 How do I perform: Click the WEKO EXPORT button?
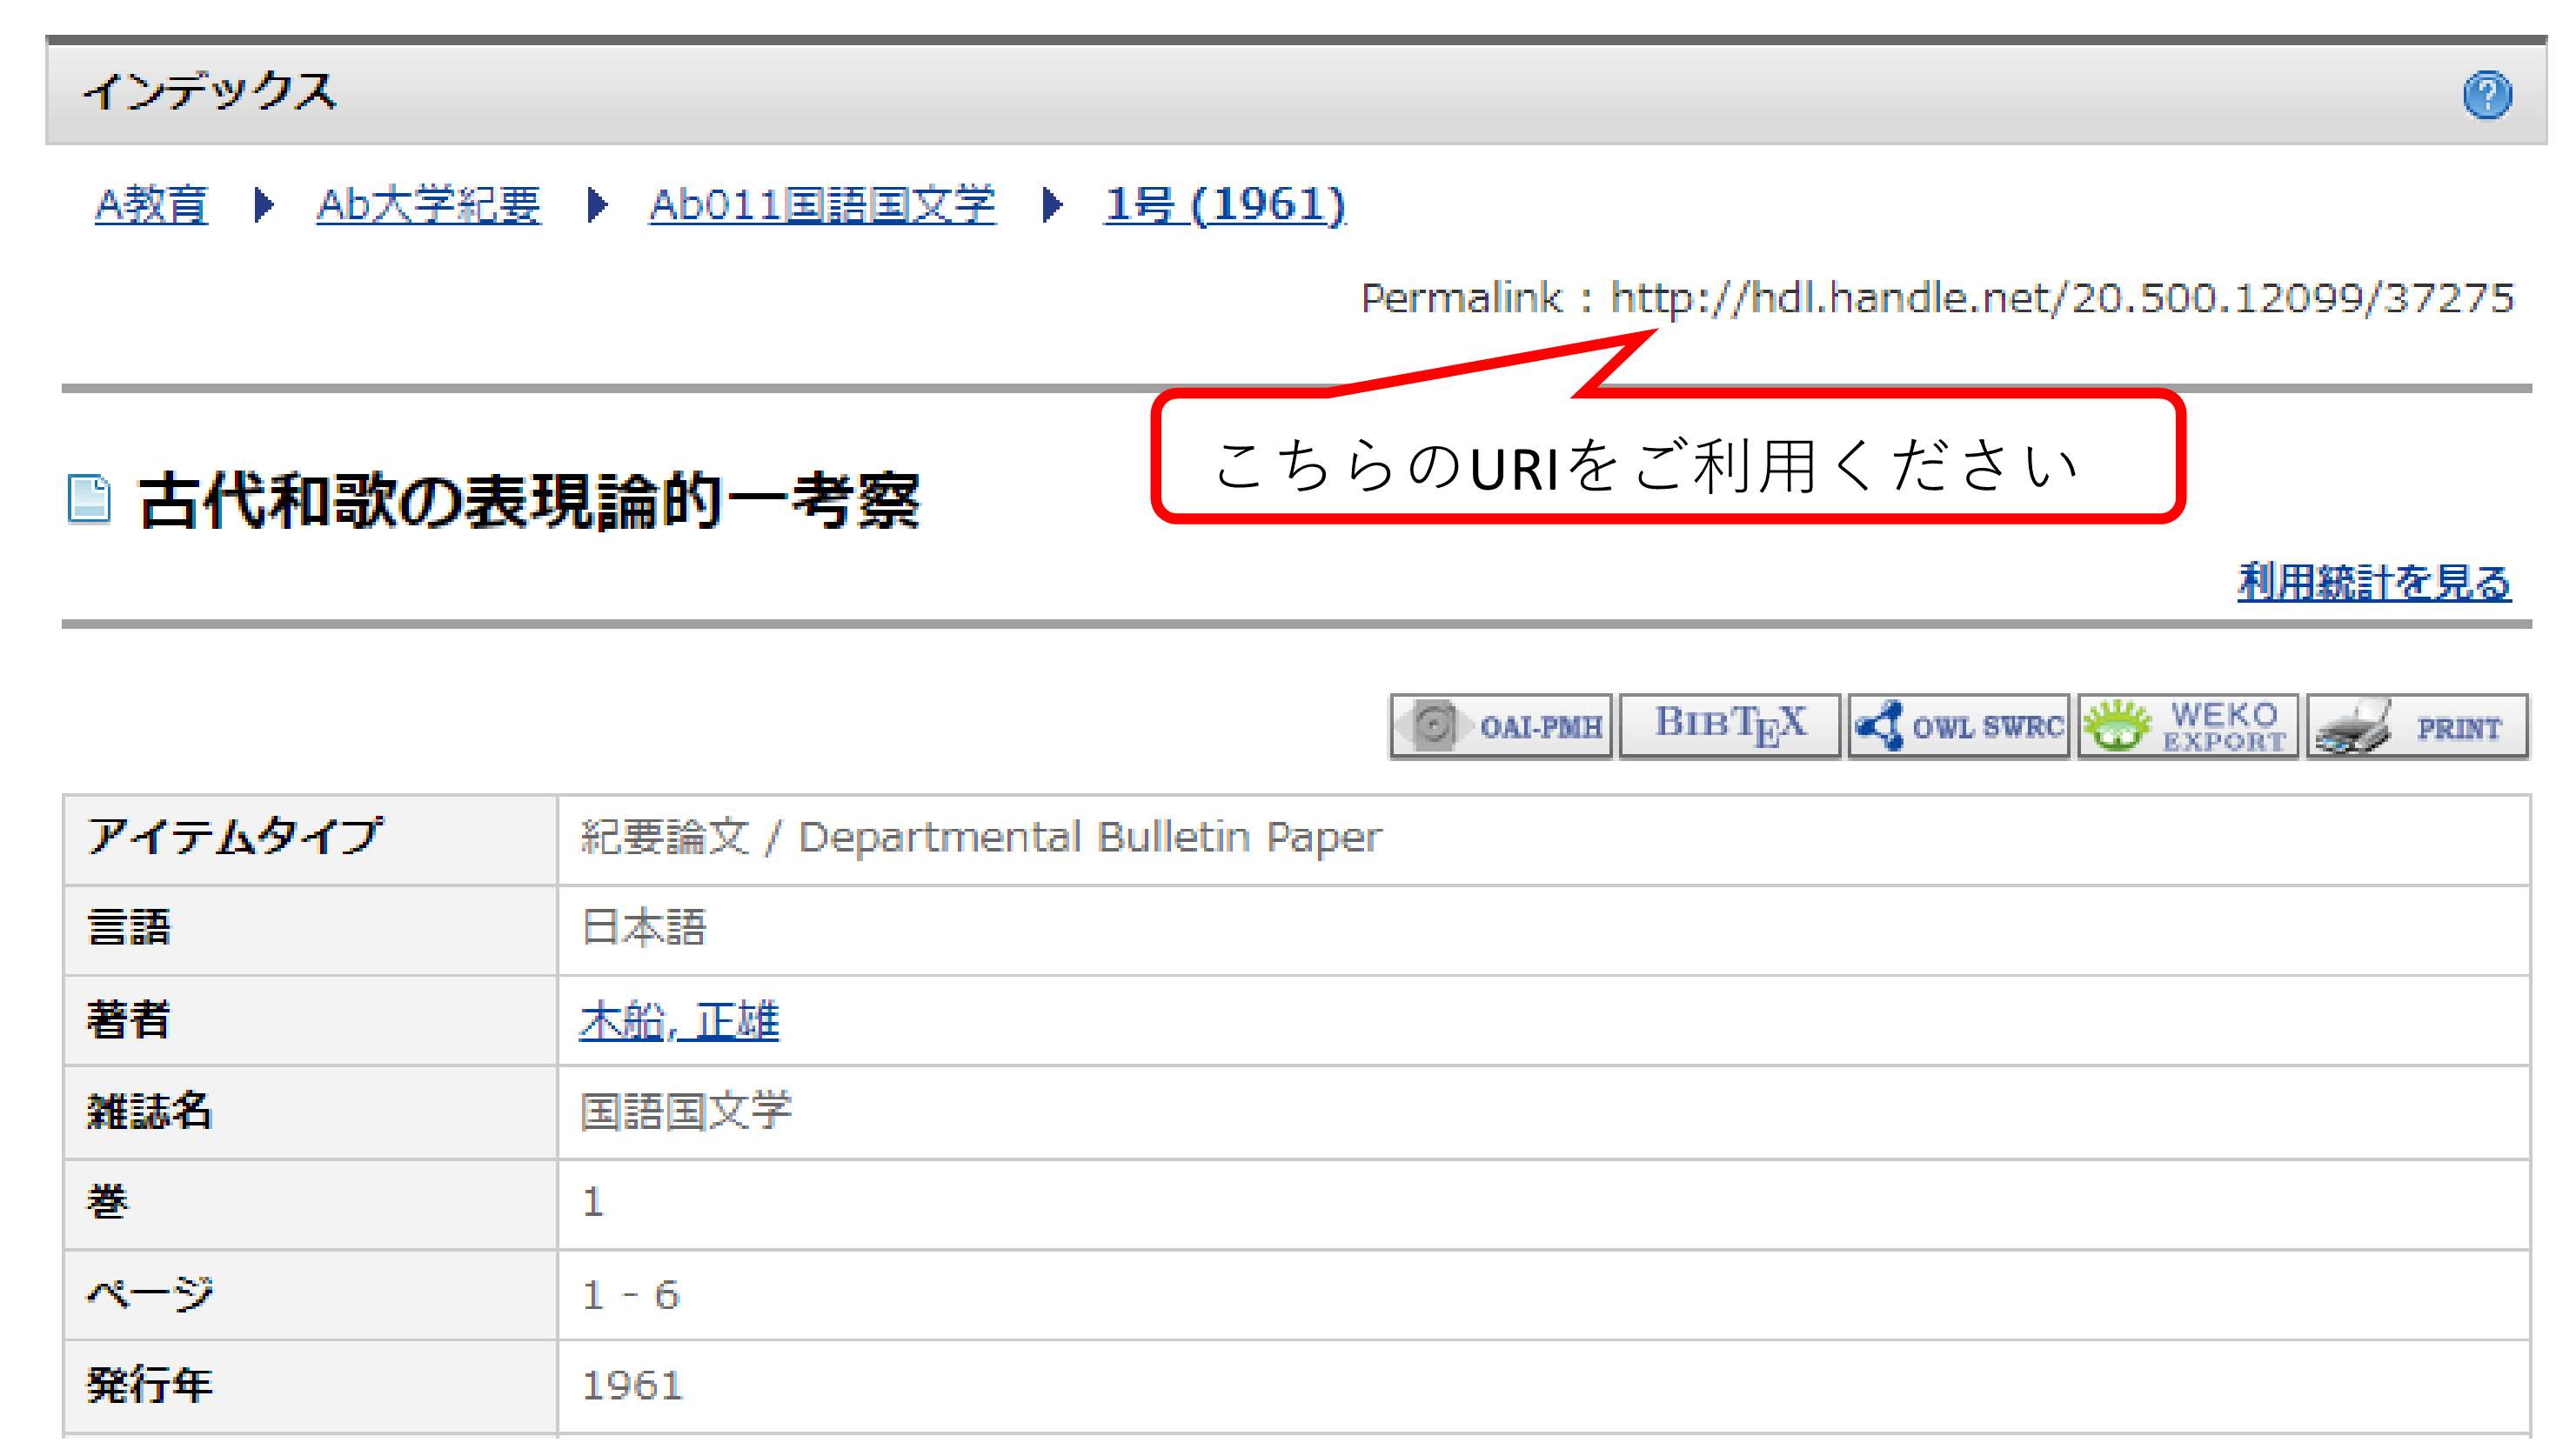2188,726
